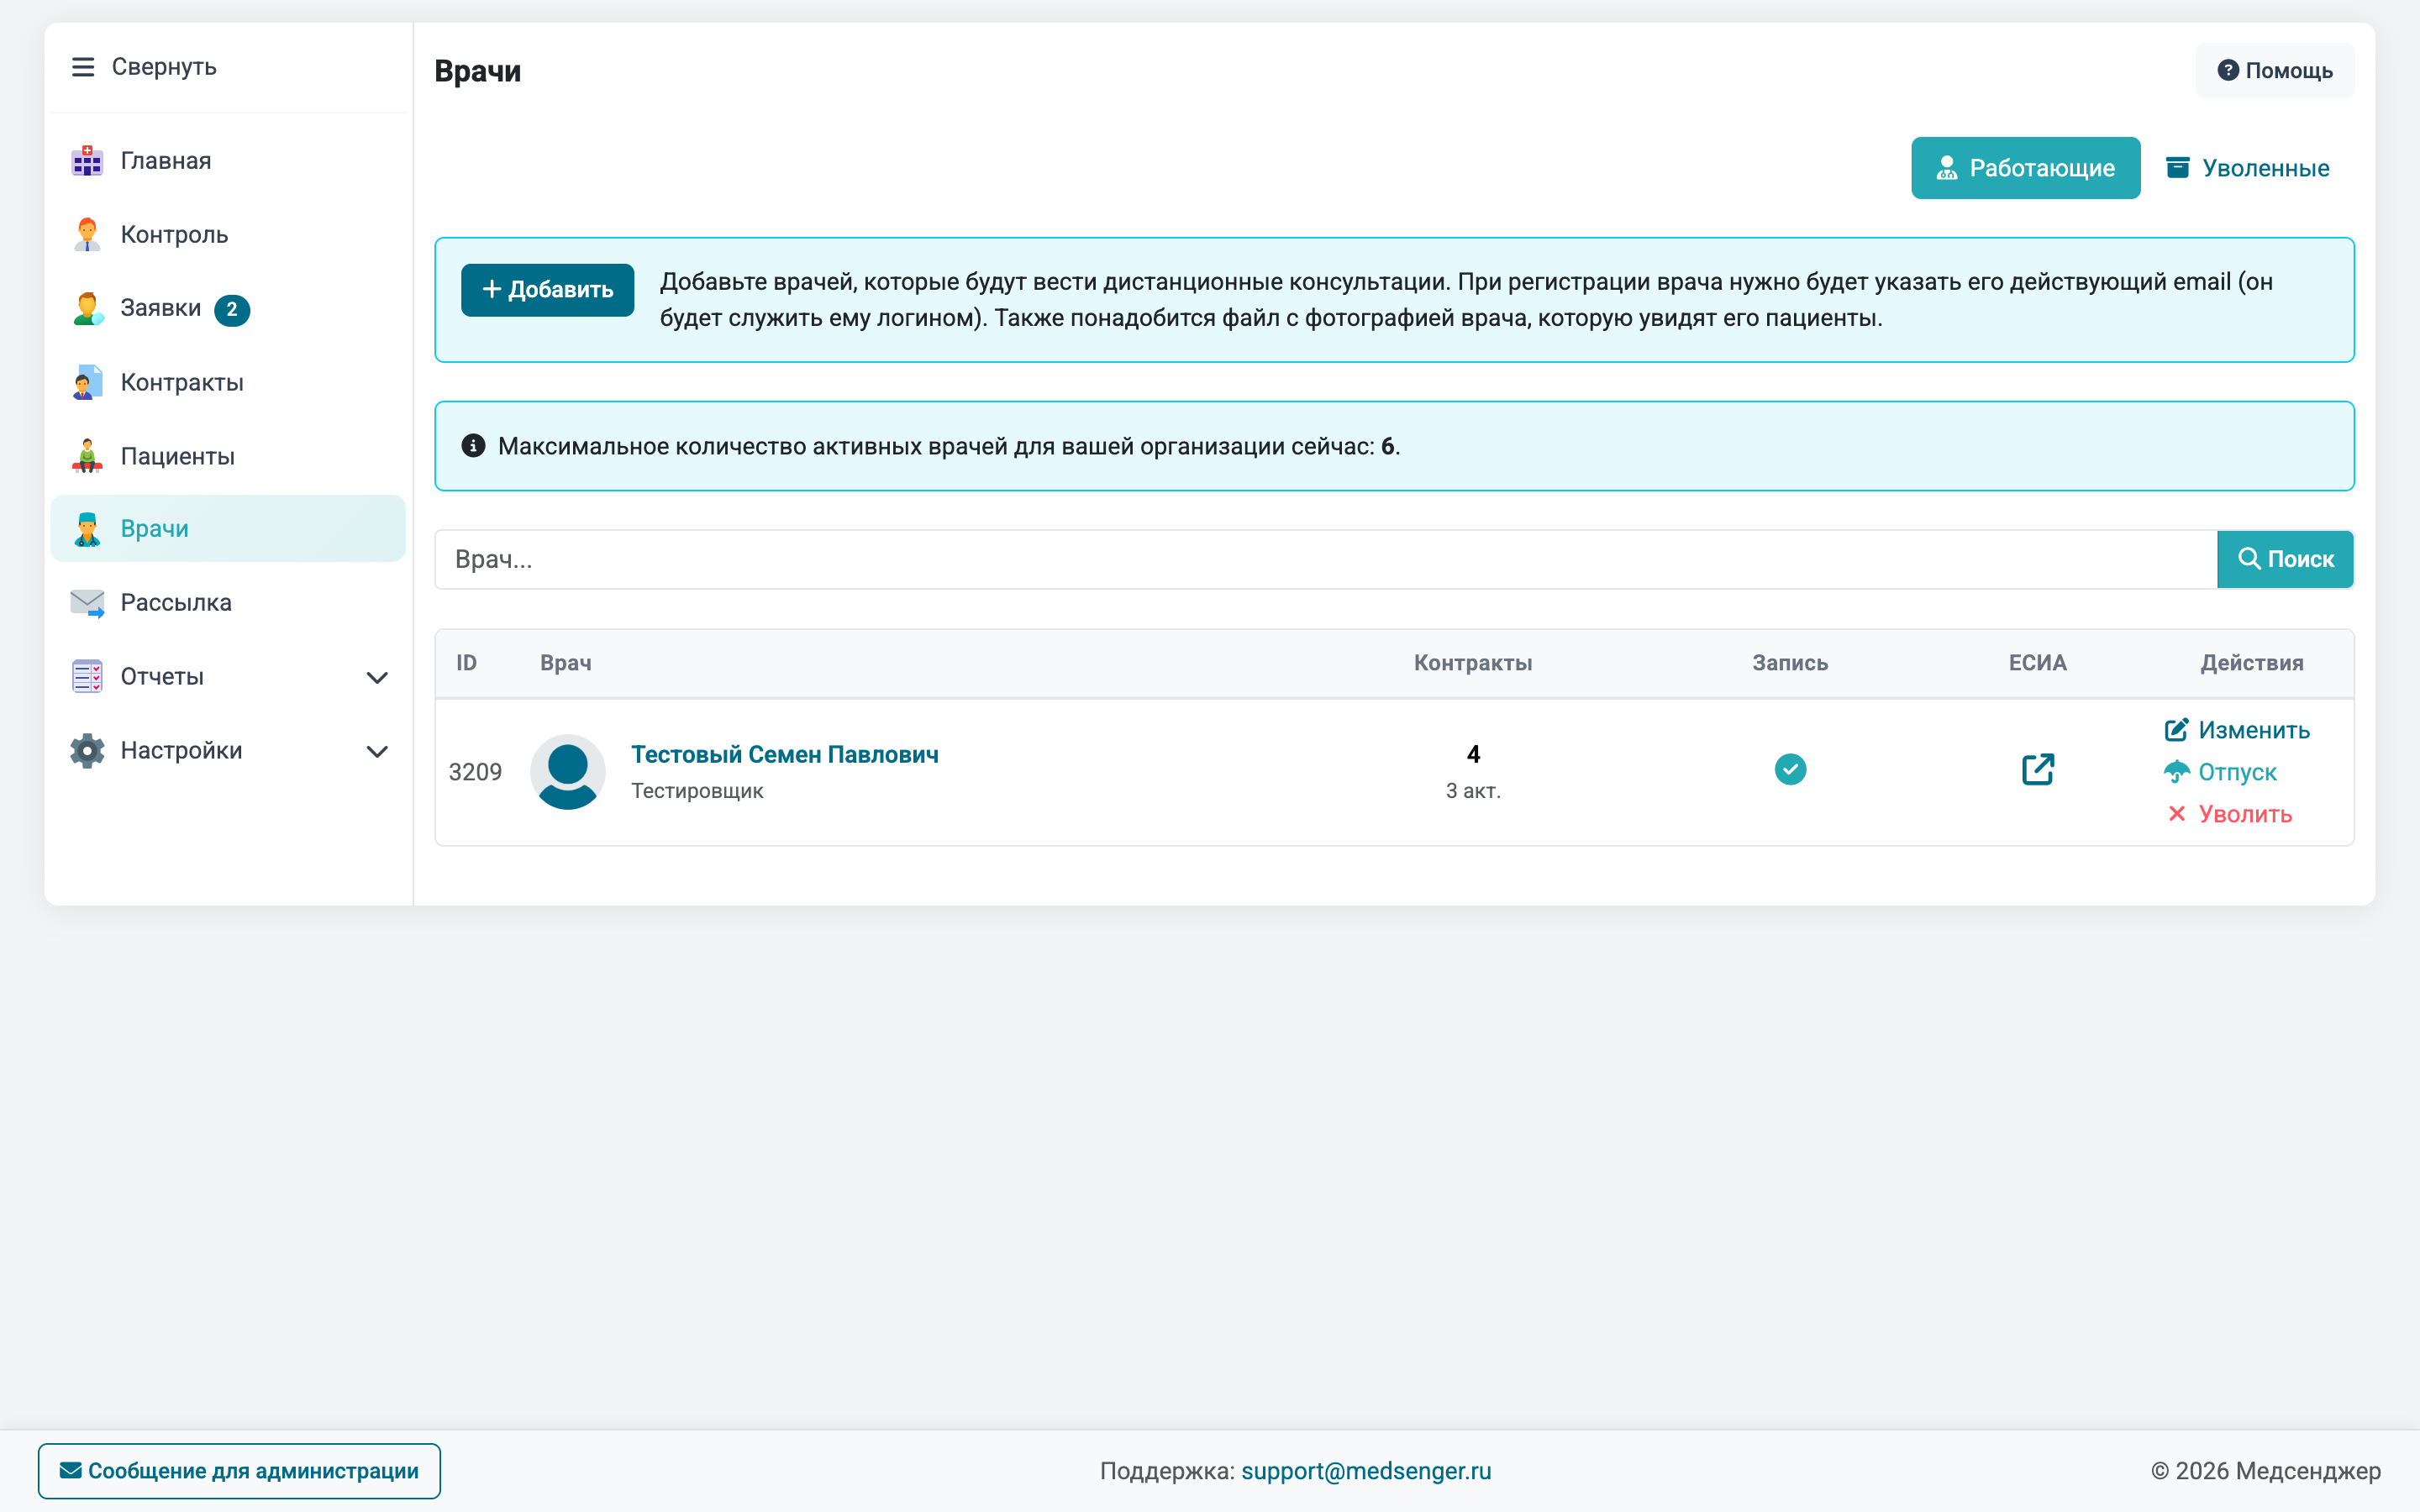Viewport: 2420px width, 1512px height.
Task: Click the Контроль person icon
Action: point(87,234)
